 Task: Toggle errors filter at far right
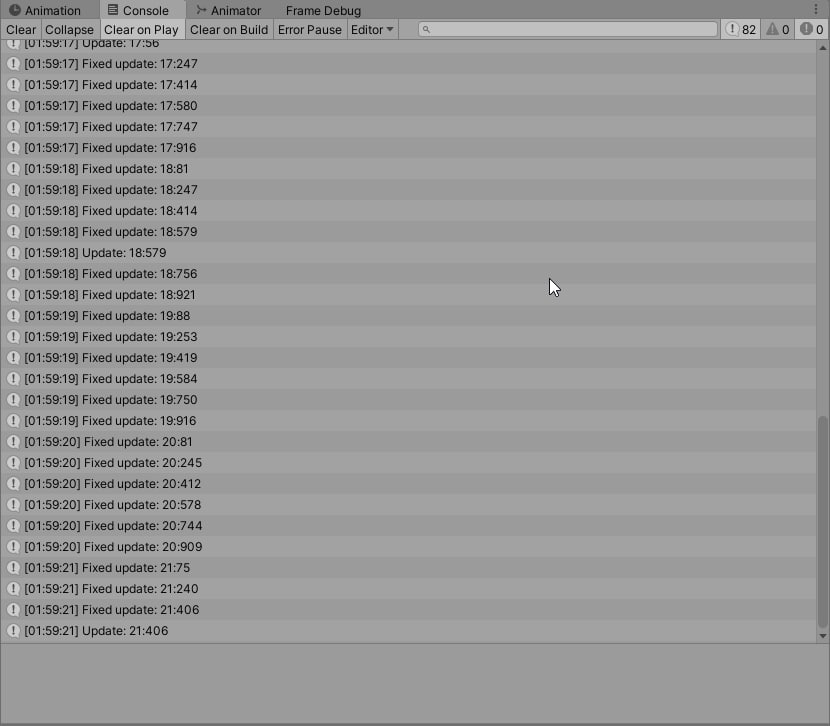point(811,30)
